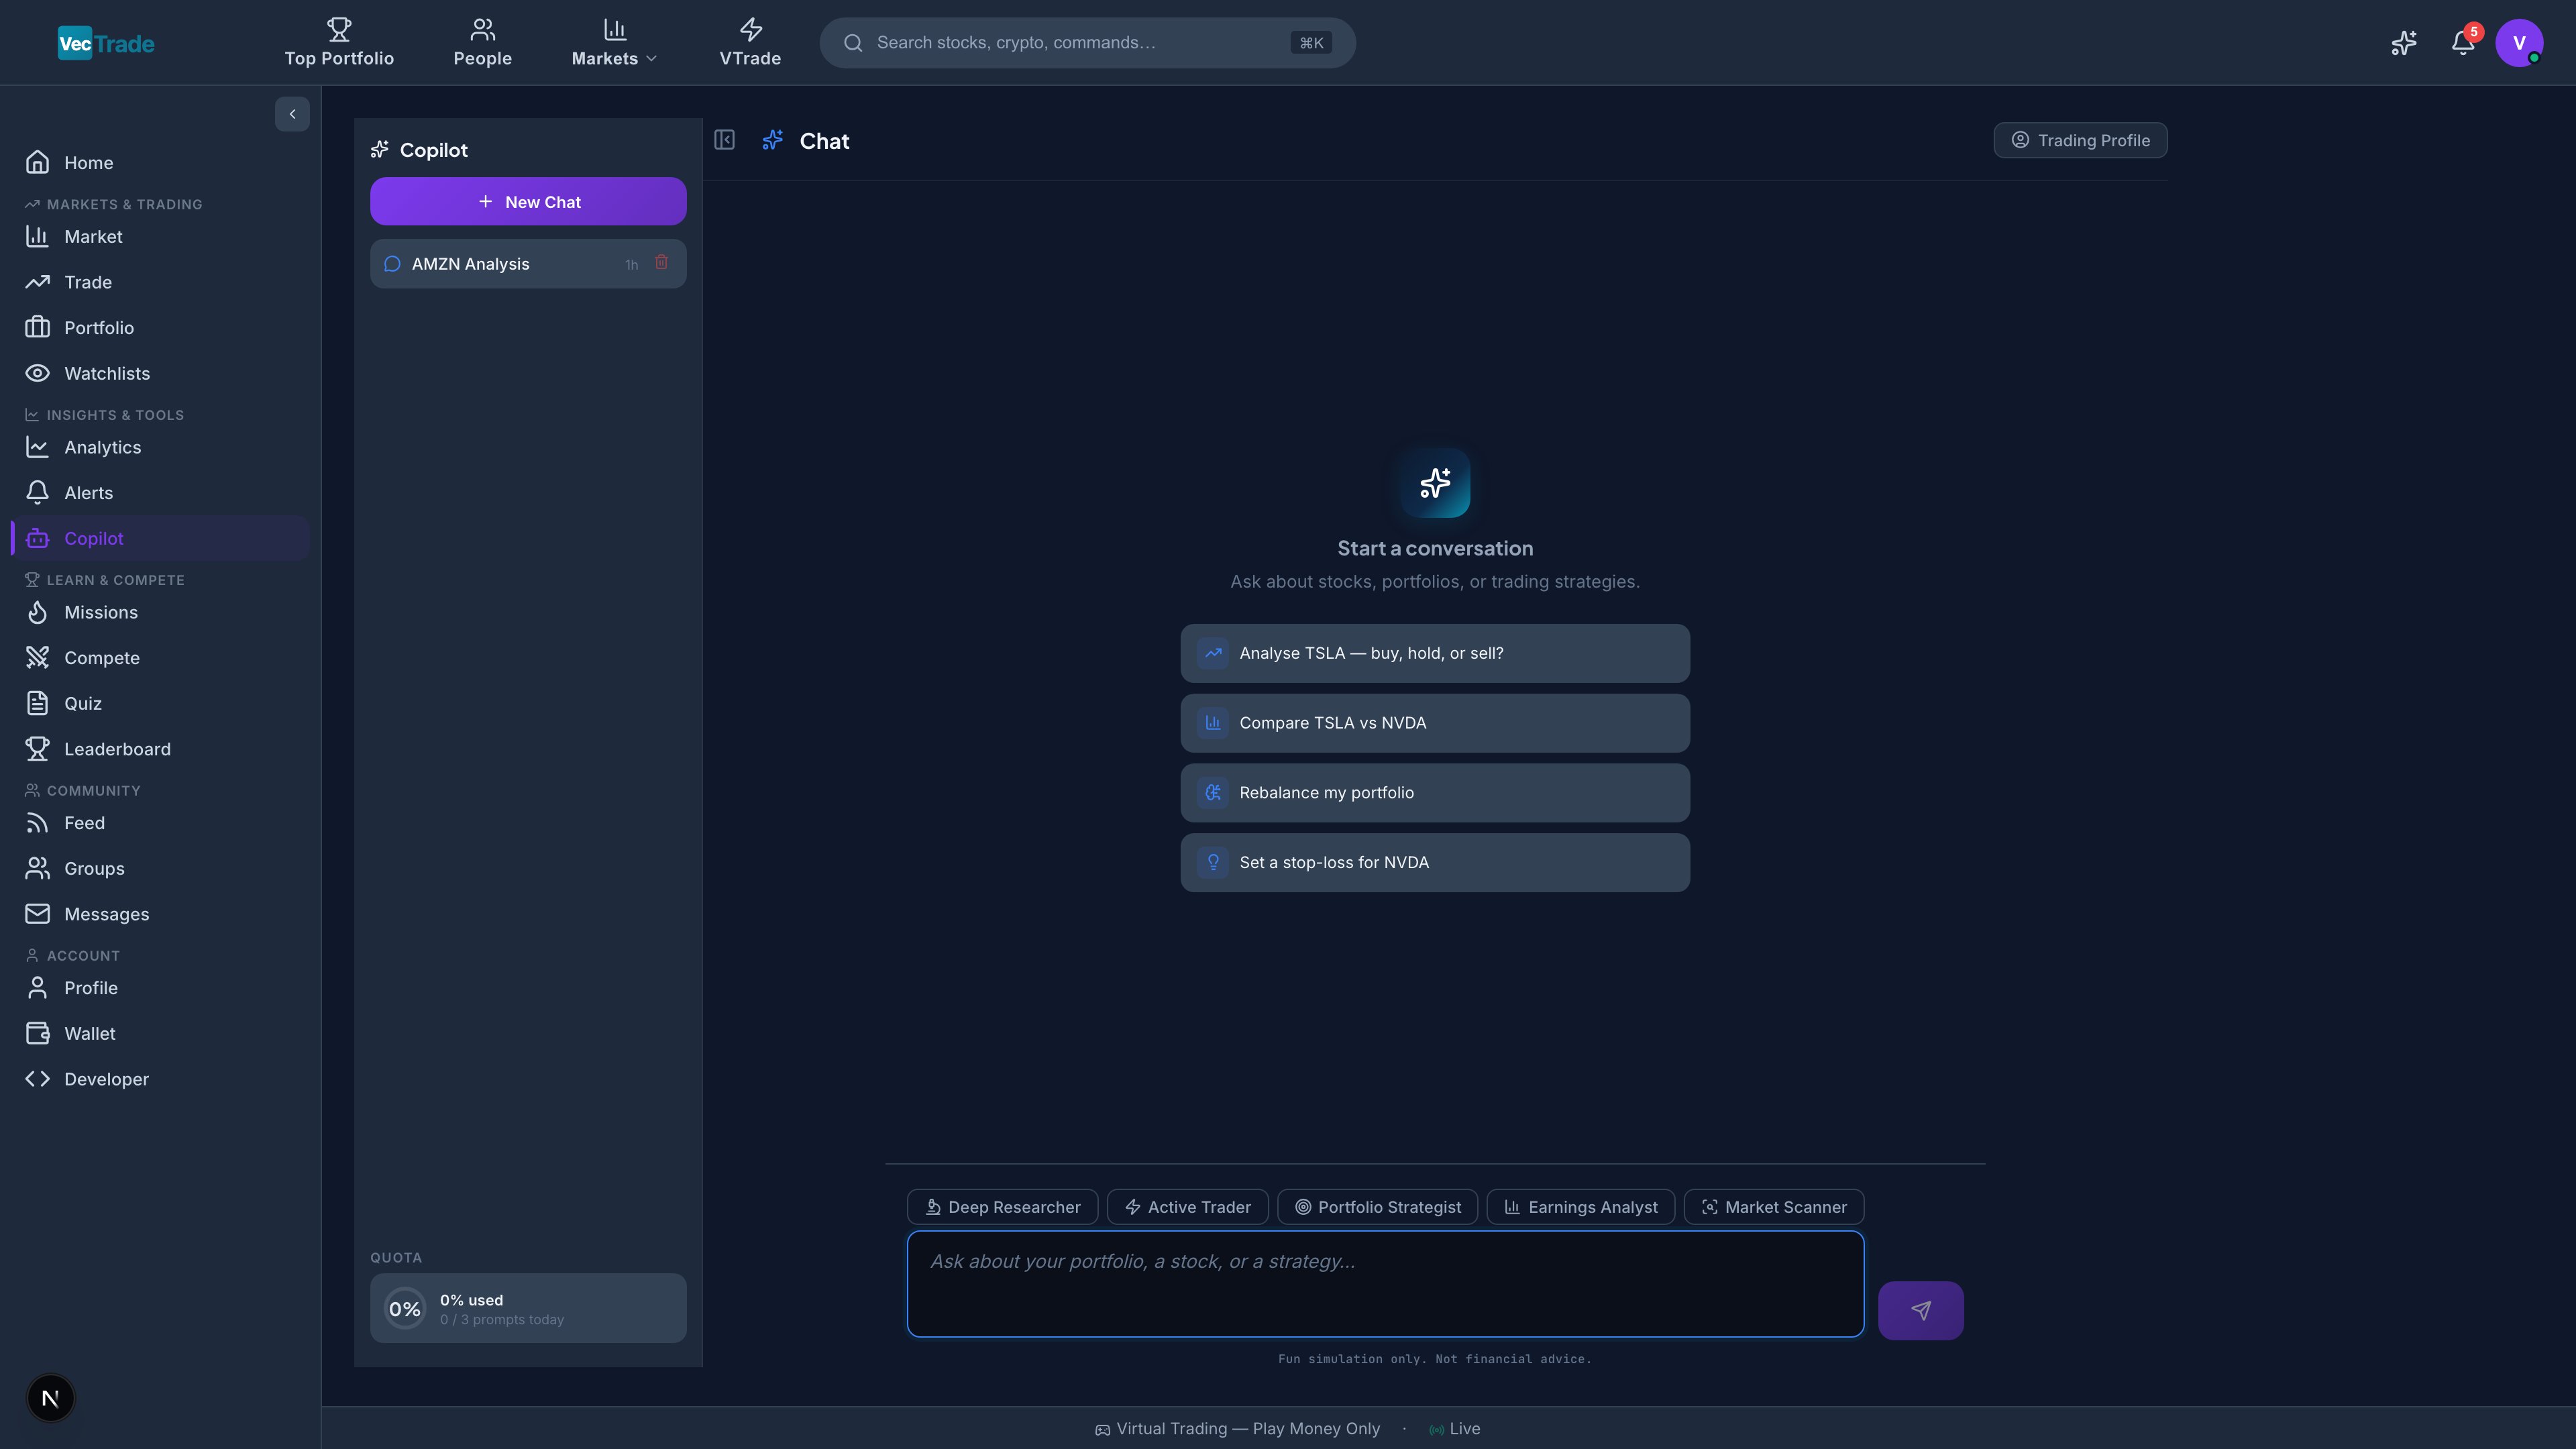2576x1449 pixels.
Task: Open VTrade from the top navigation
Action: point(750,43)
